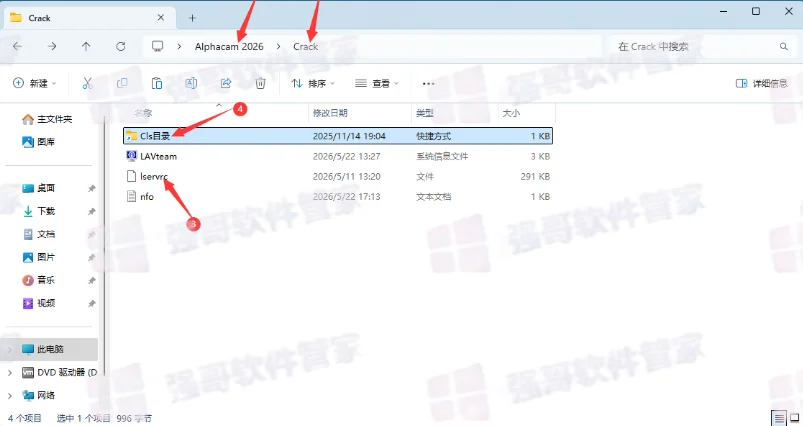The image size is (803, 426).
Task: Select Alphacam 2026 in the breadcrumb
Action: tap(229, 47)
